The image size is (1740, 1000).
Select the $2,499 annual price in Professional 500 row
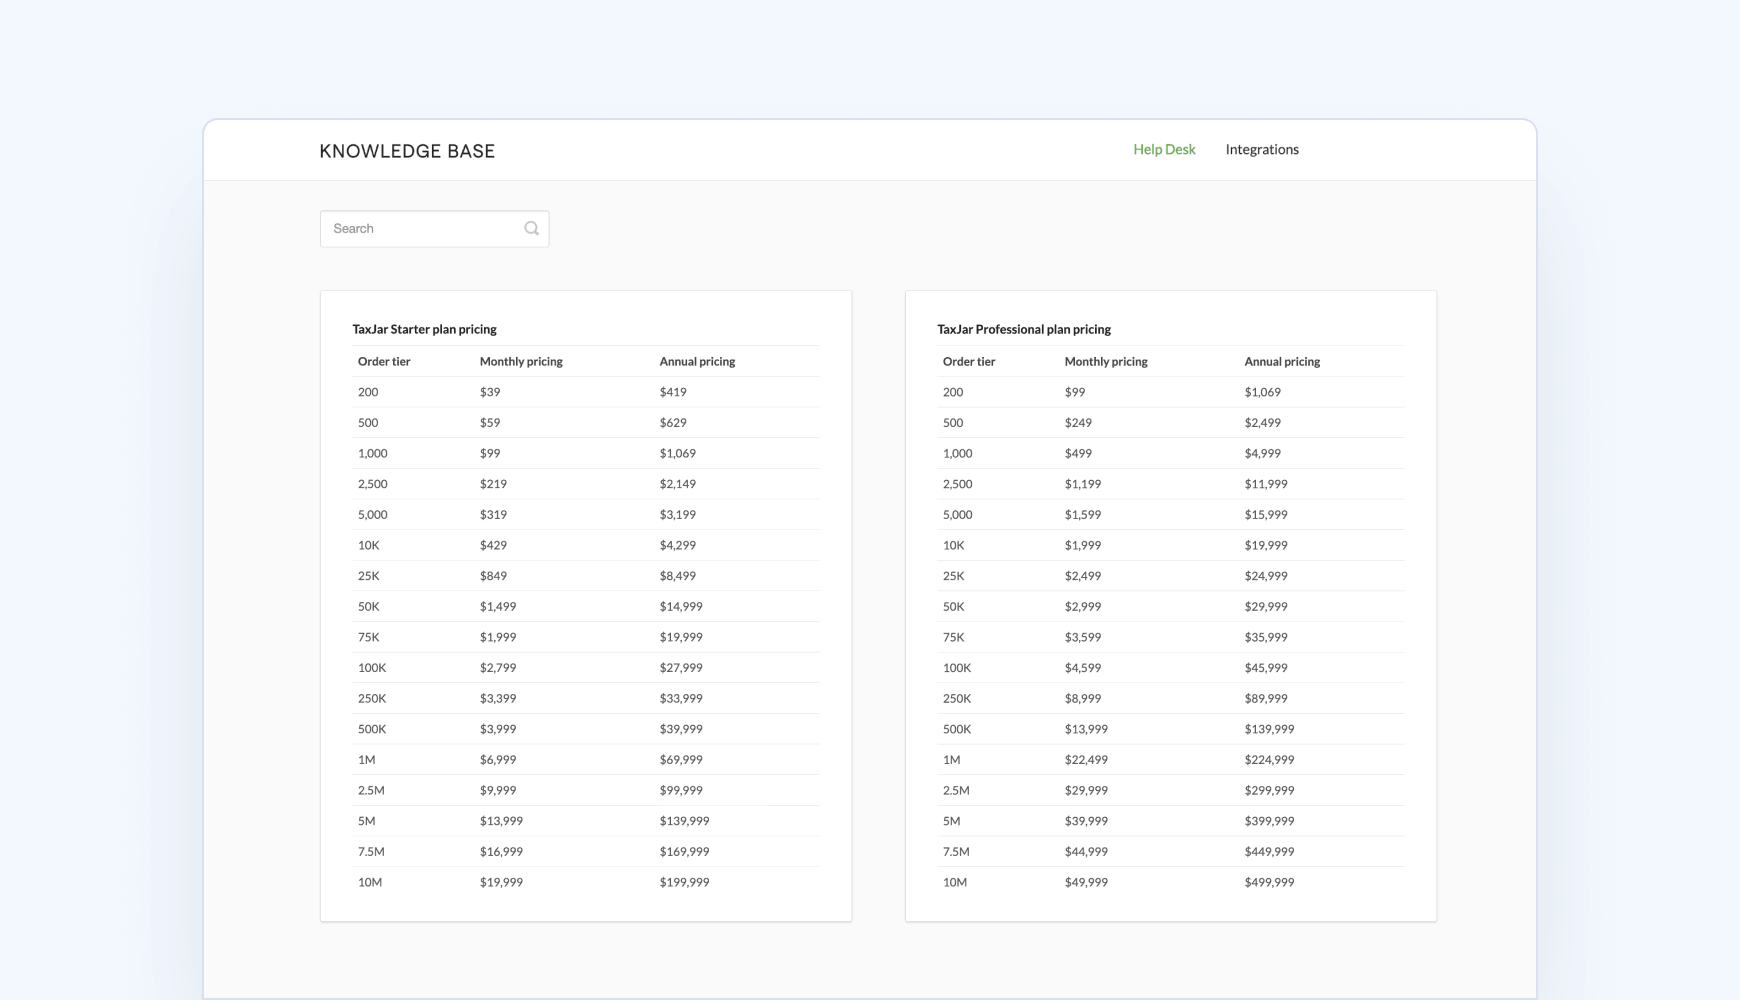pos(1263,423)
